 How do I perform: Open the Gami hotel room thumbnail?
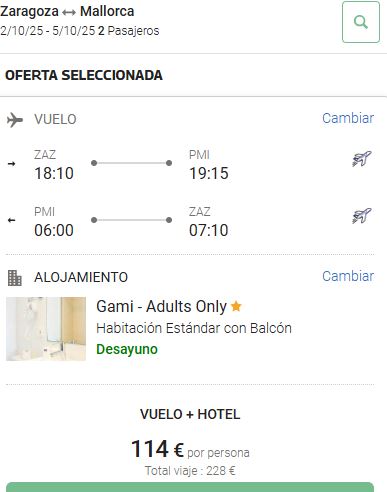(x=46, y=329)
